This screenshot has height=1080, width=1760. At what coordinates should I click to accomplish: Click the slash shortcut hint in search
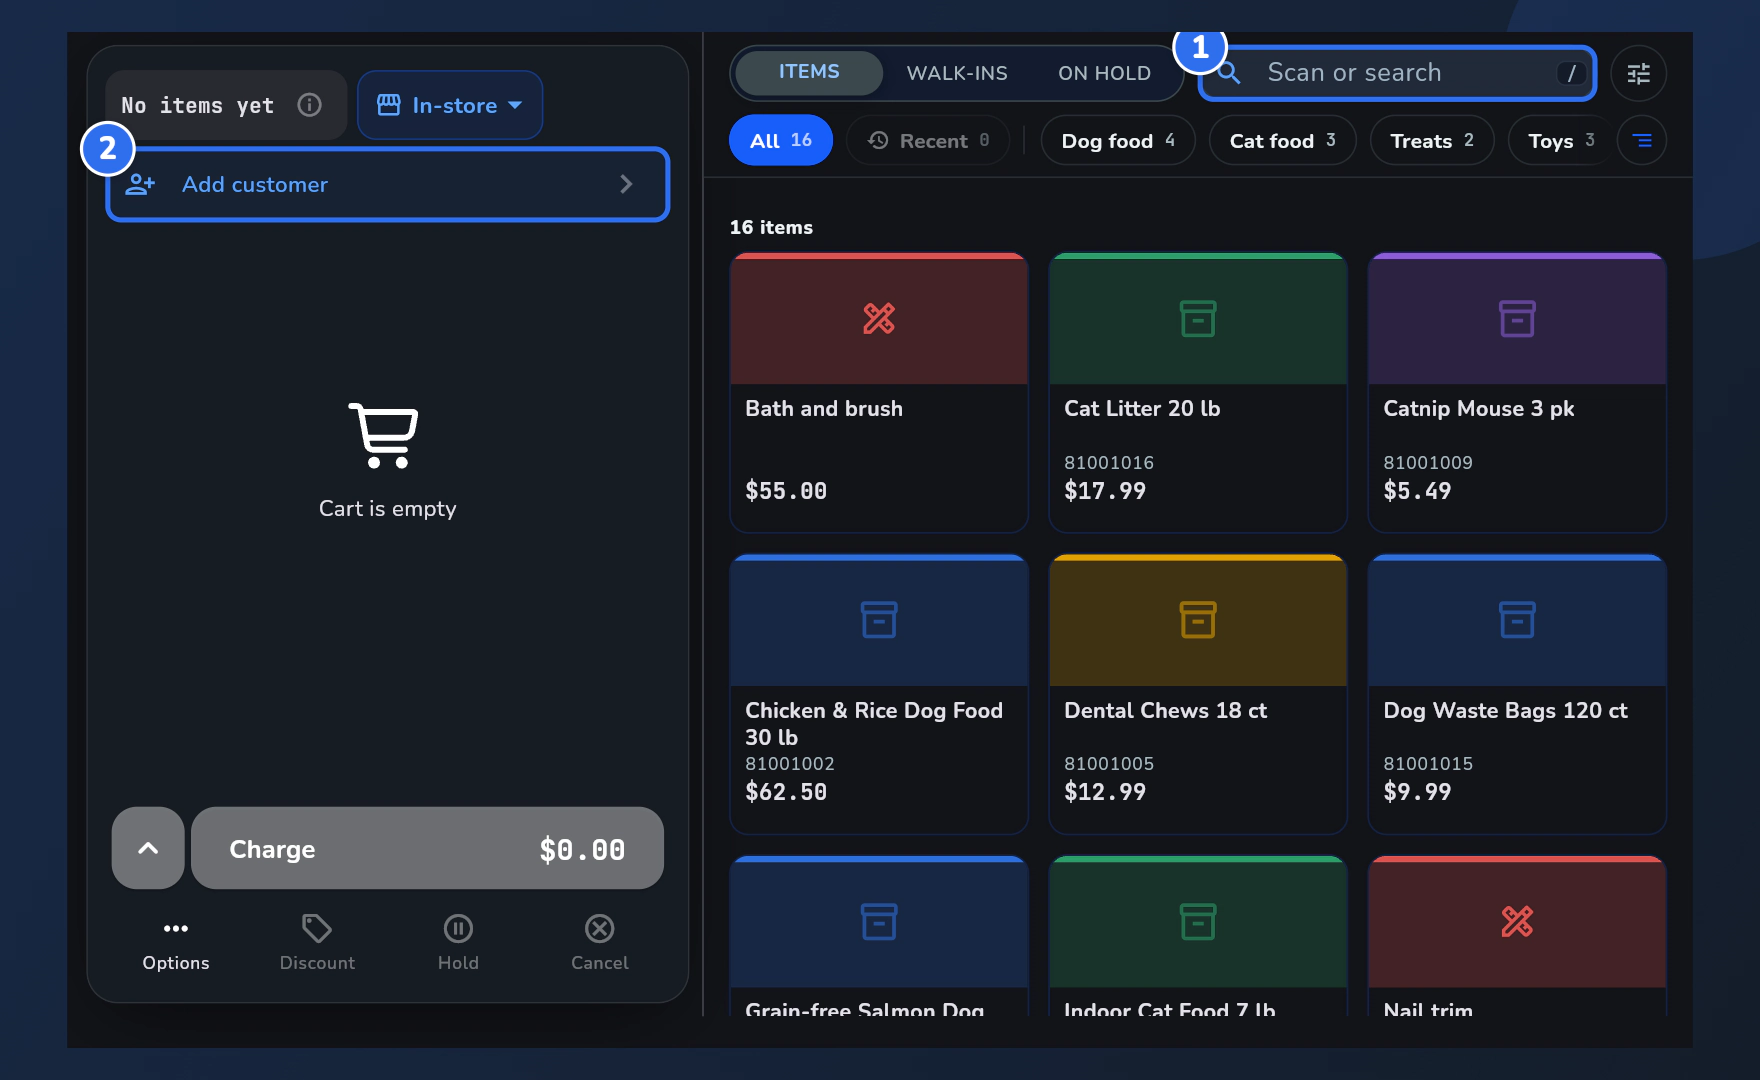pyautogui.click(x=1571, y=73)
